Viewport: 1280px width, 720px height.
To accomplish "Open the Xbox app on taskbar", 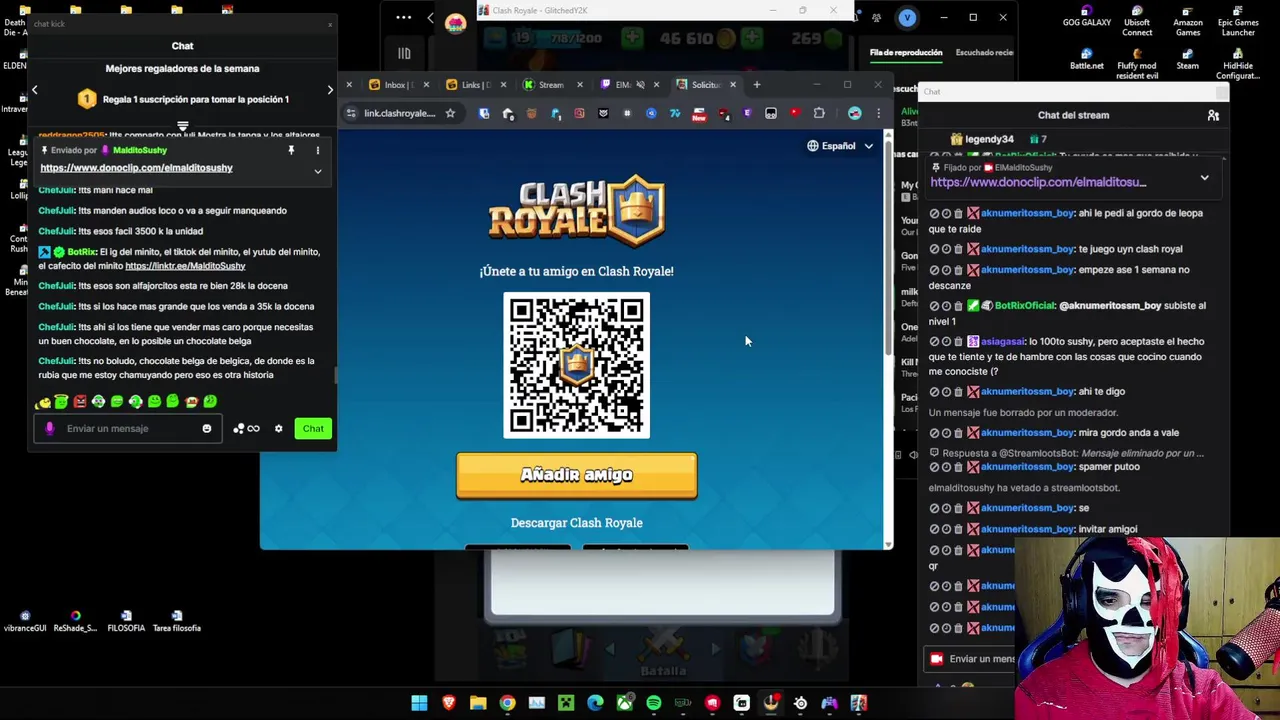I will pos(625,703).
